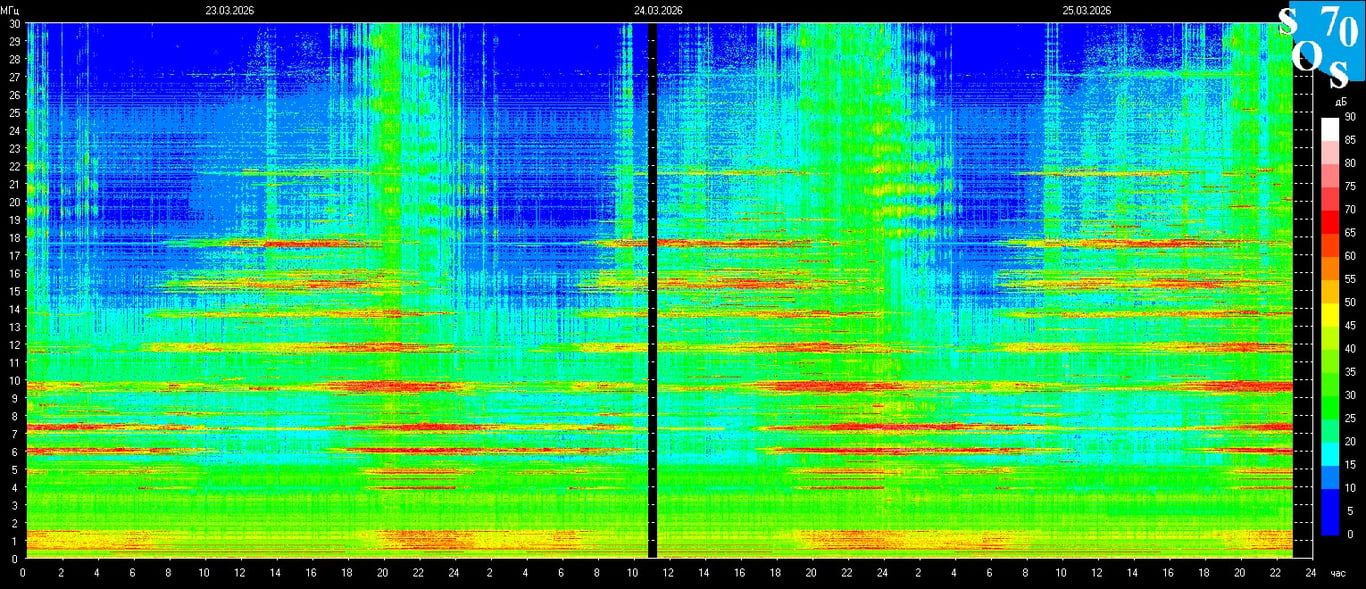Select the 25.03.2026 date label

click(1087, 10)
